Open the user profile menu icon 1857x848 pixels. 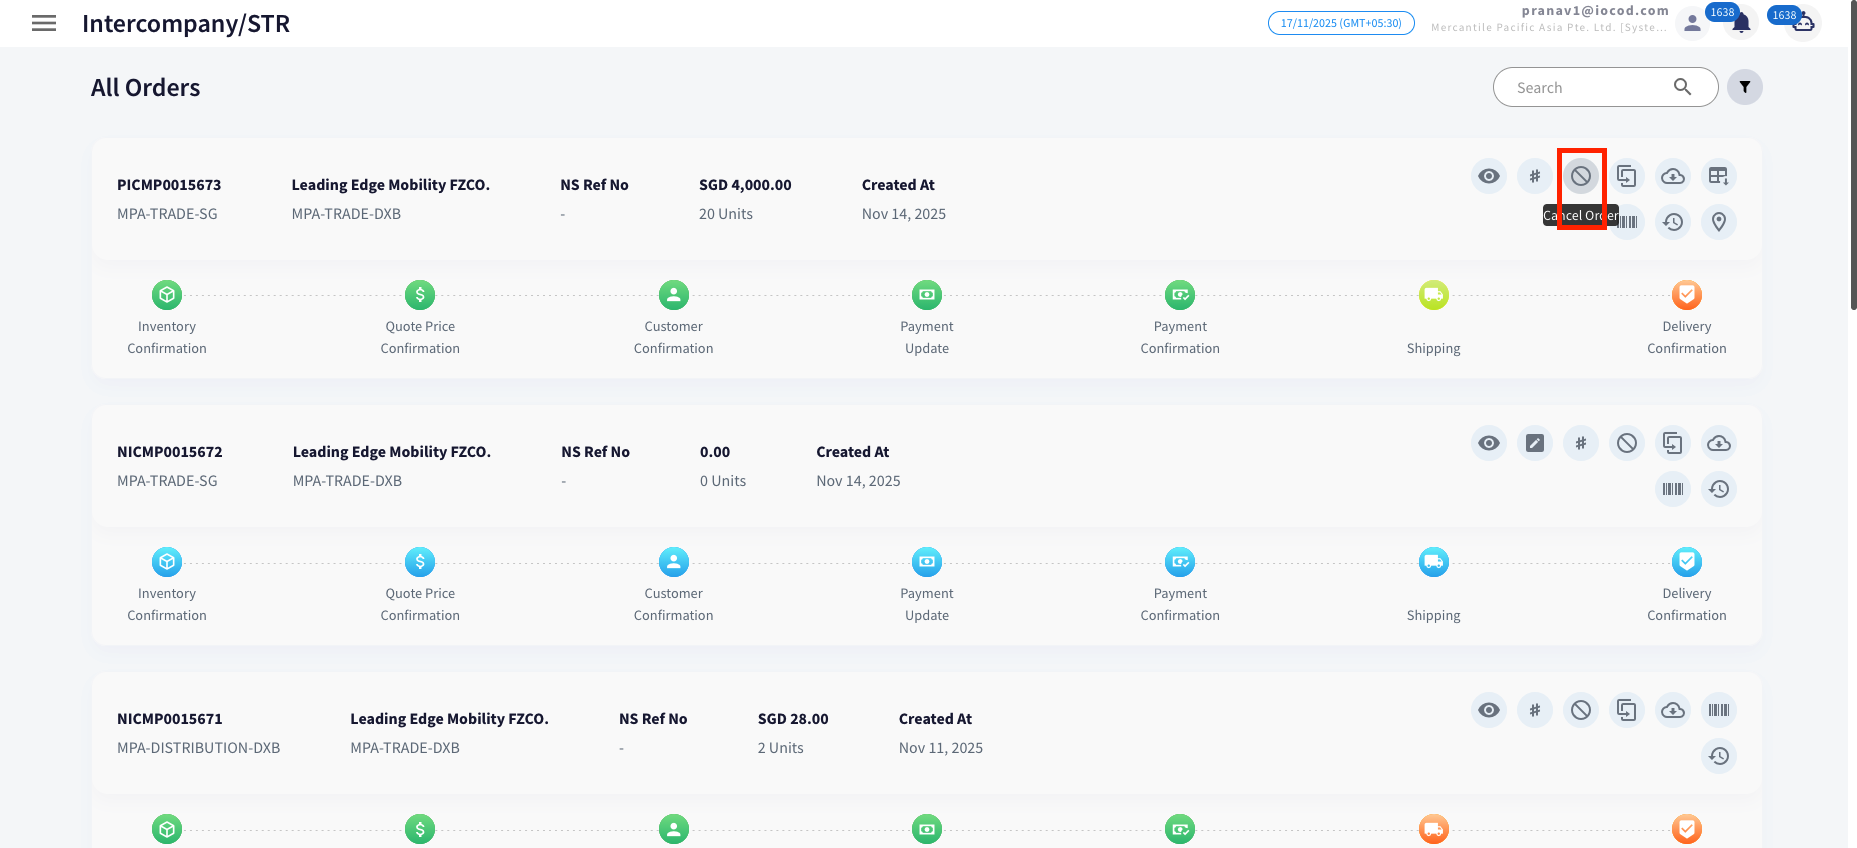pos(1692,23)
